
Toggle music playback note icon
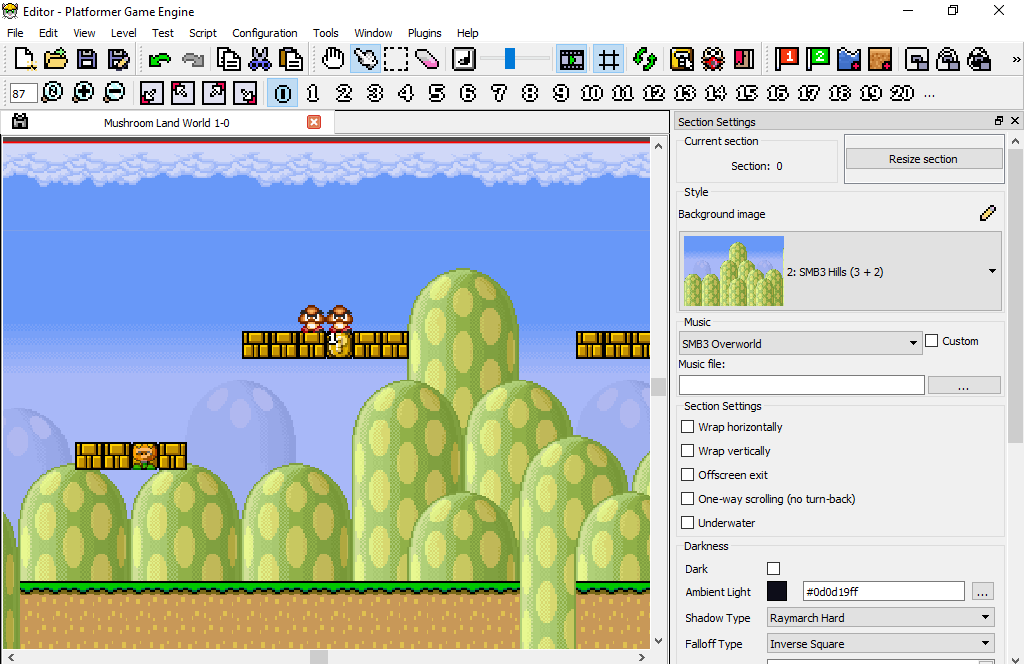click(x=464, y=59)
